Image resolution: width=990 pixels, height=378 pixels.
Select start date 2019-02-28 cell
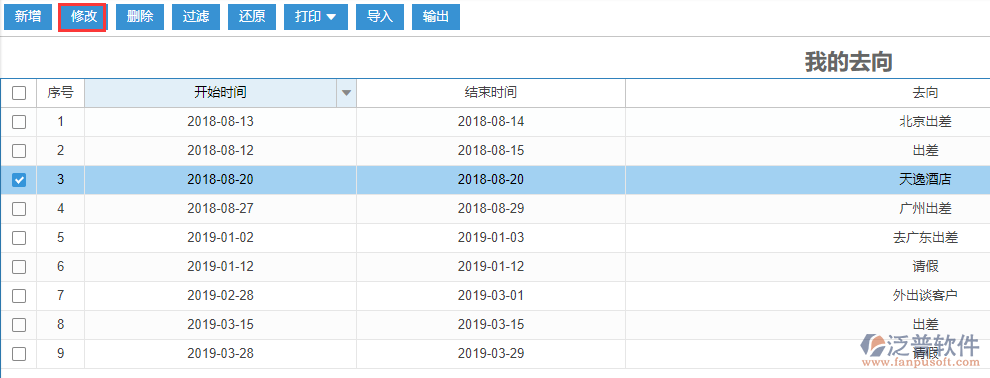coord(220,296)
